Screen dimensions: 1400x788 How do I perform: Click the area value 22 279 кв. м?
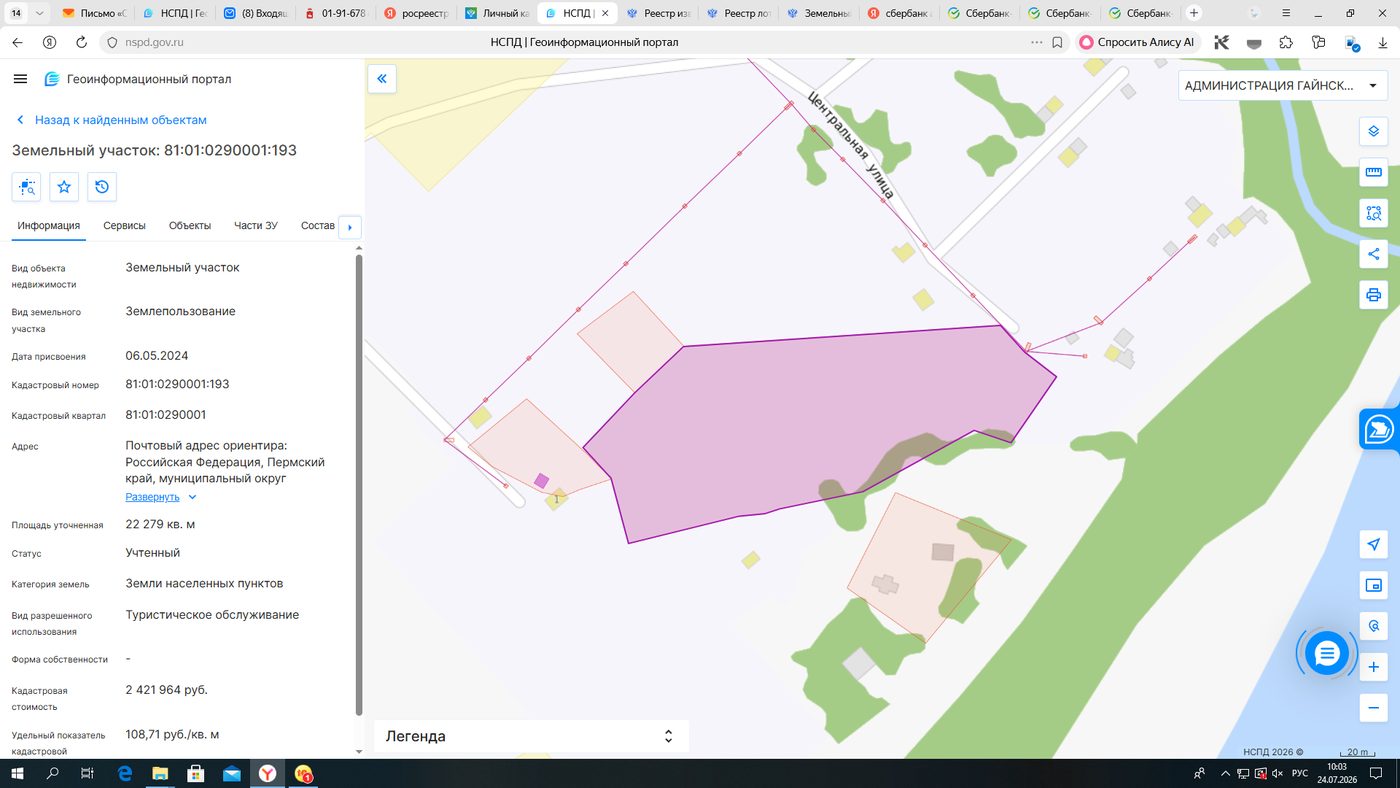(160, 524)
